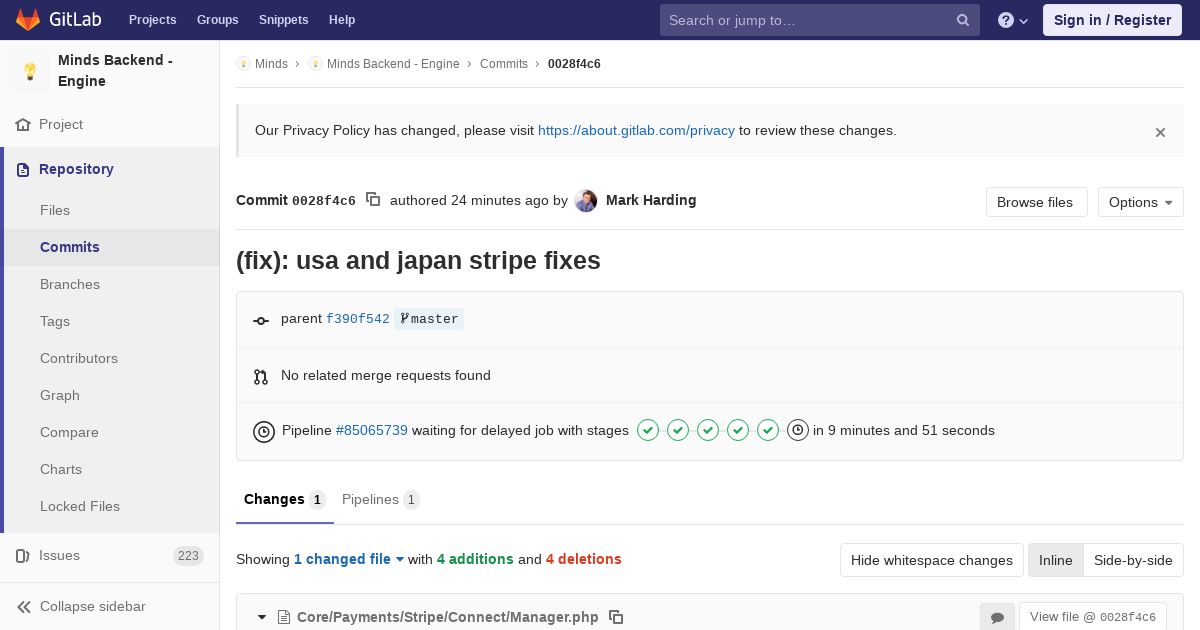Click the 4 additions text

(475, 559)
